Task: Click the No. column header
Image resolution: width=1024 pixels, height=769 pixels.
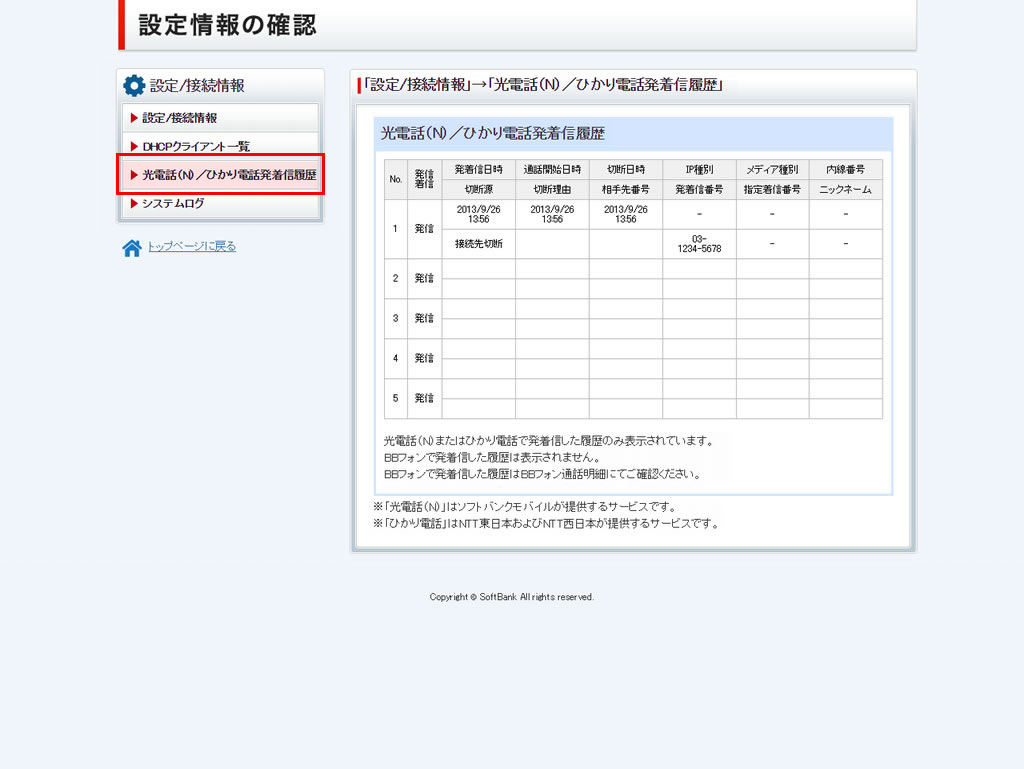Action: pos(396,180)
